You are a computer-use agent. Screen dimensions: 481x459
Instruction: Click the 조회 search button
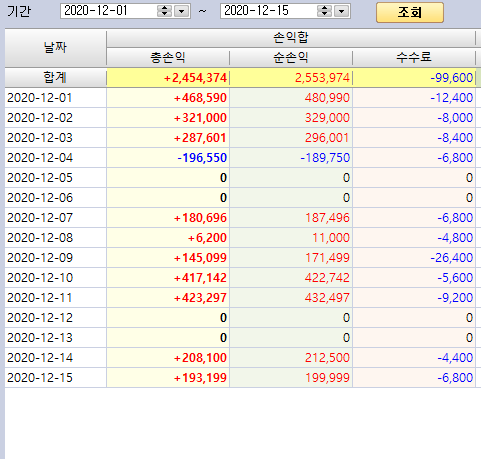[x=410, y=12]
